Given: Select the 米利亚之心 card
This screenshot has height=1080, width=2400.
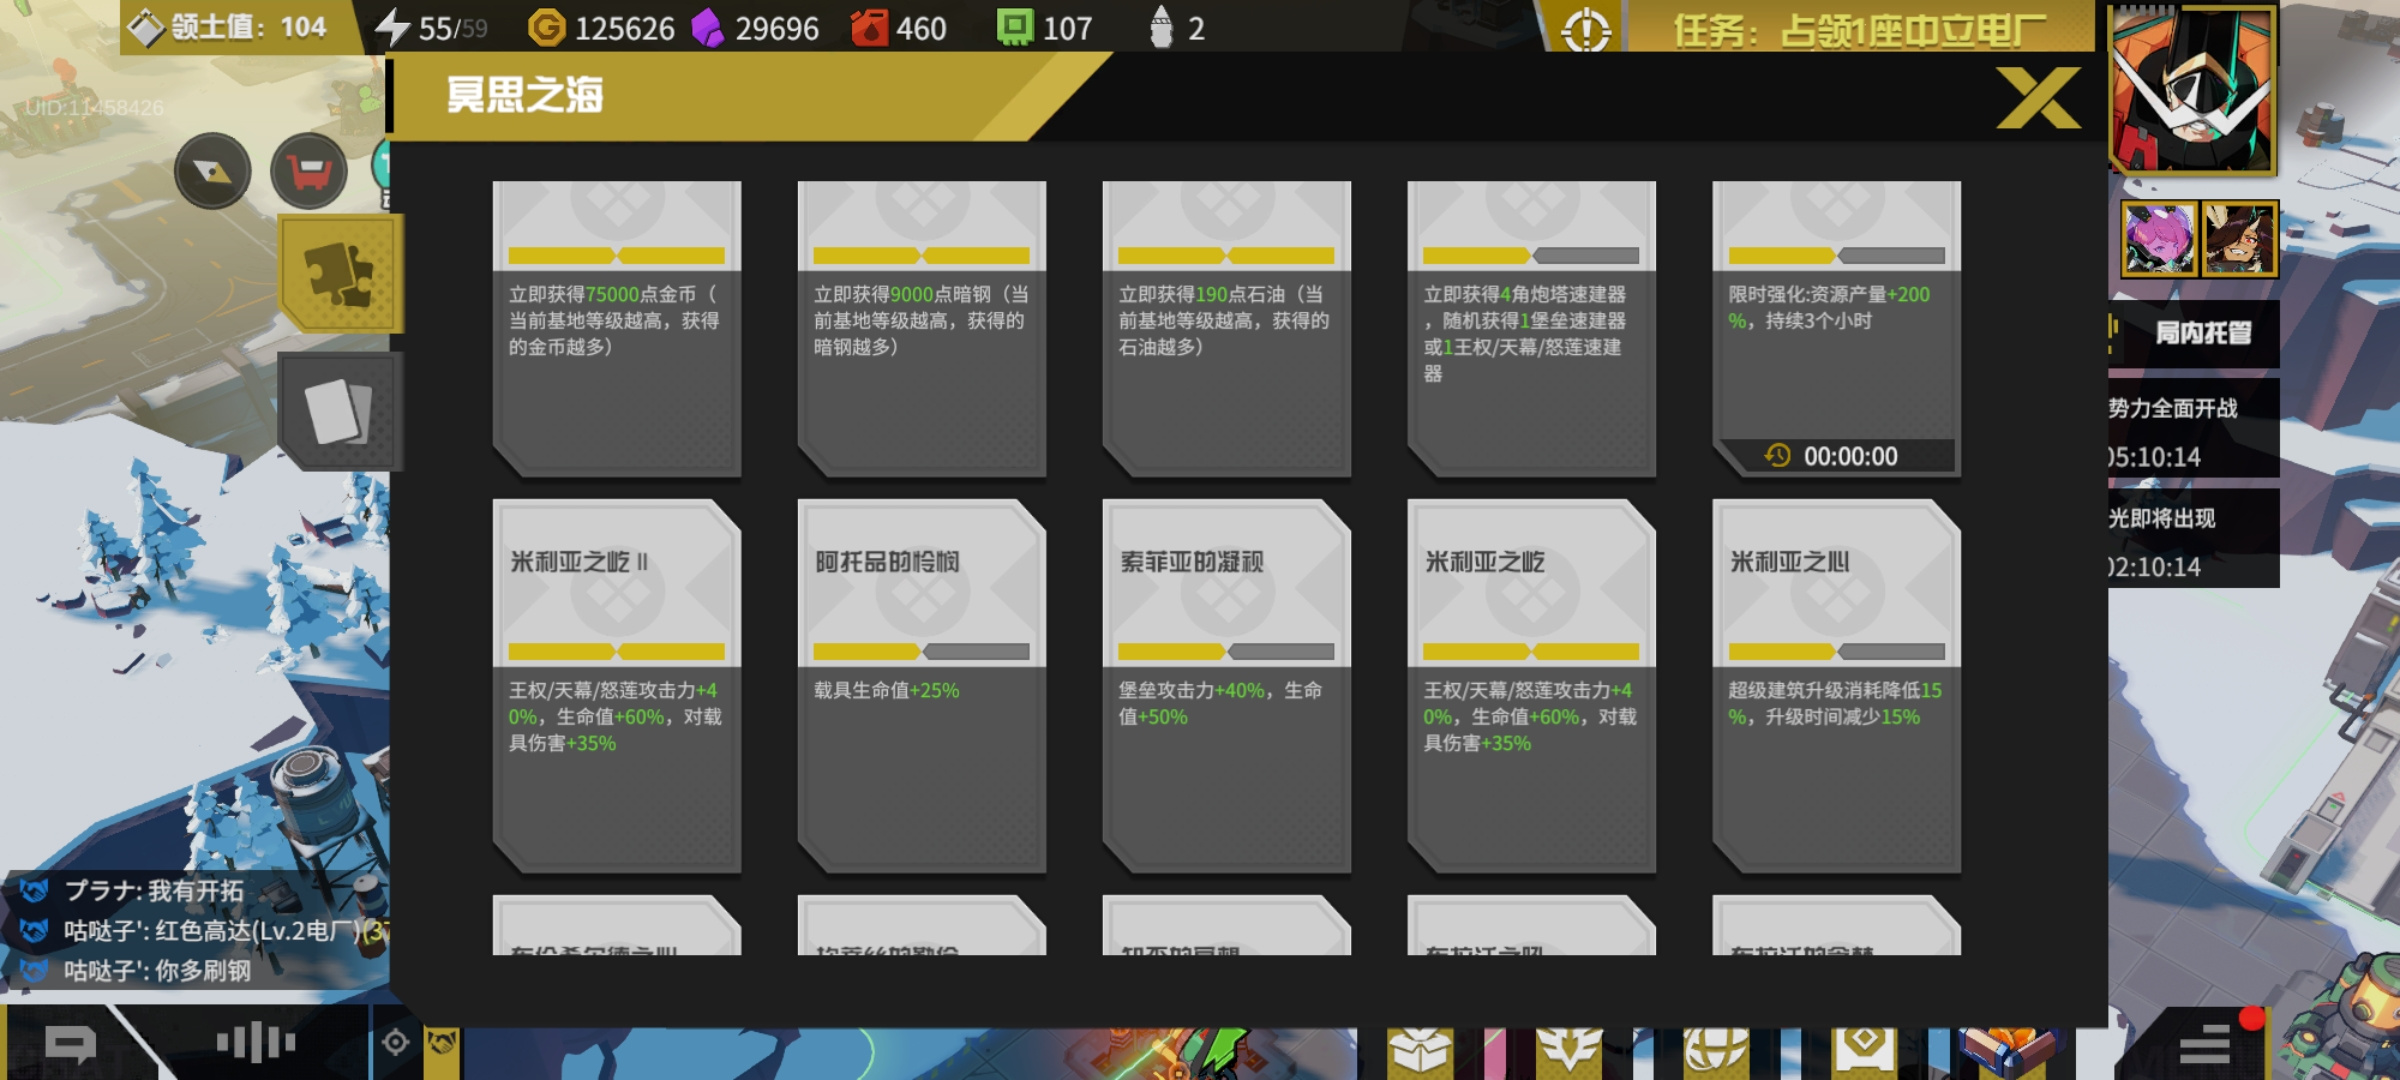Looking at the screenshot, I should click(x=1837, y=686).
